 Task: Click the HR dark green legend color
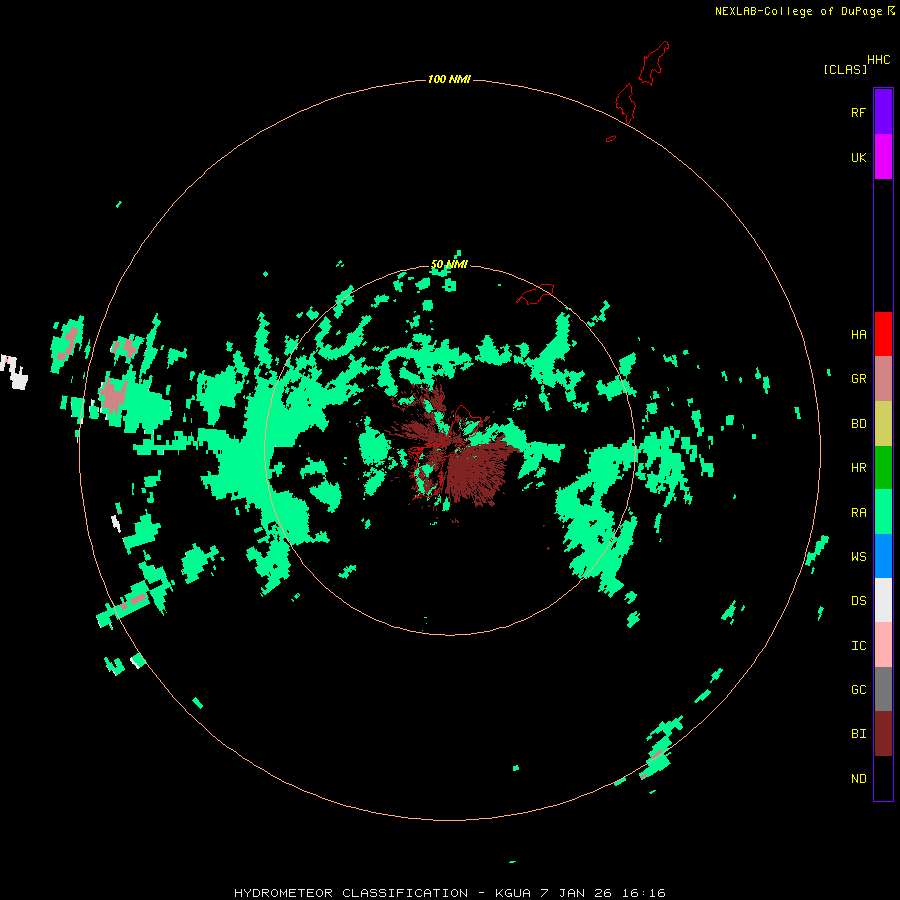pos(883,468)
